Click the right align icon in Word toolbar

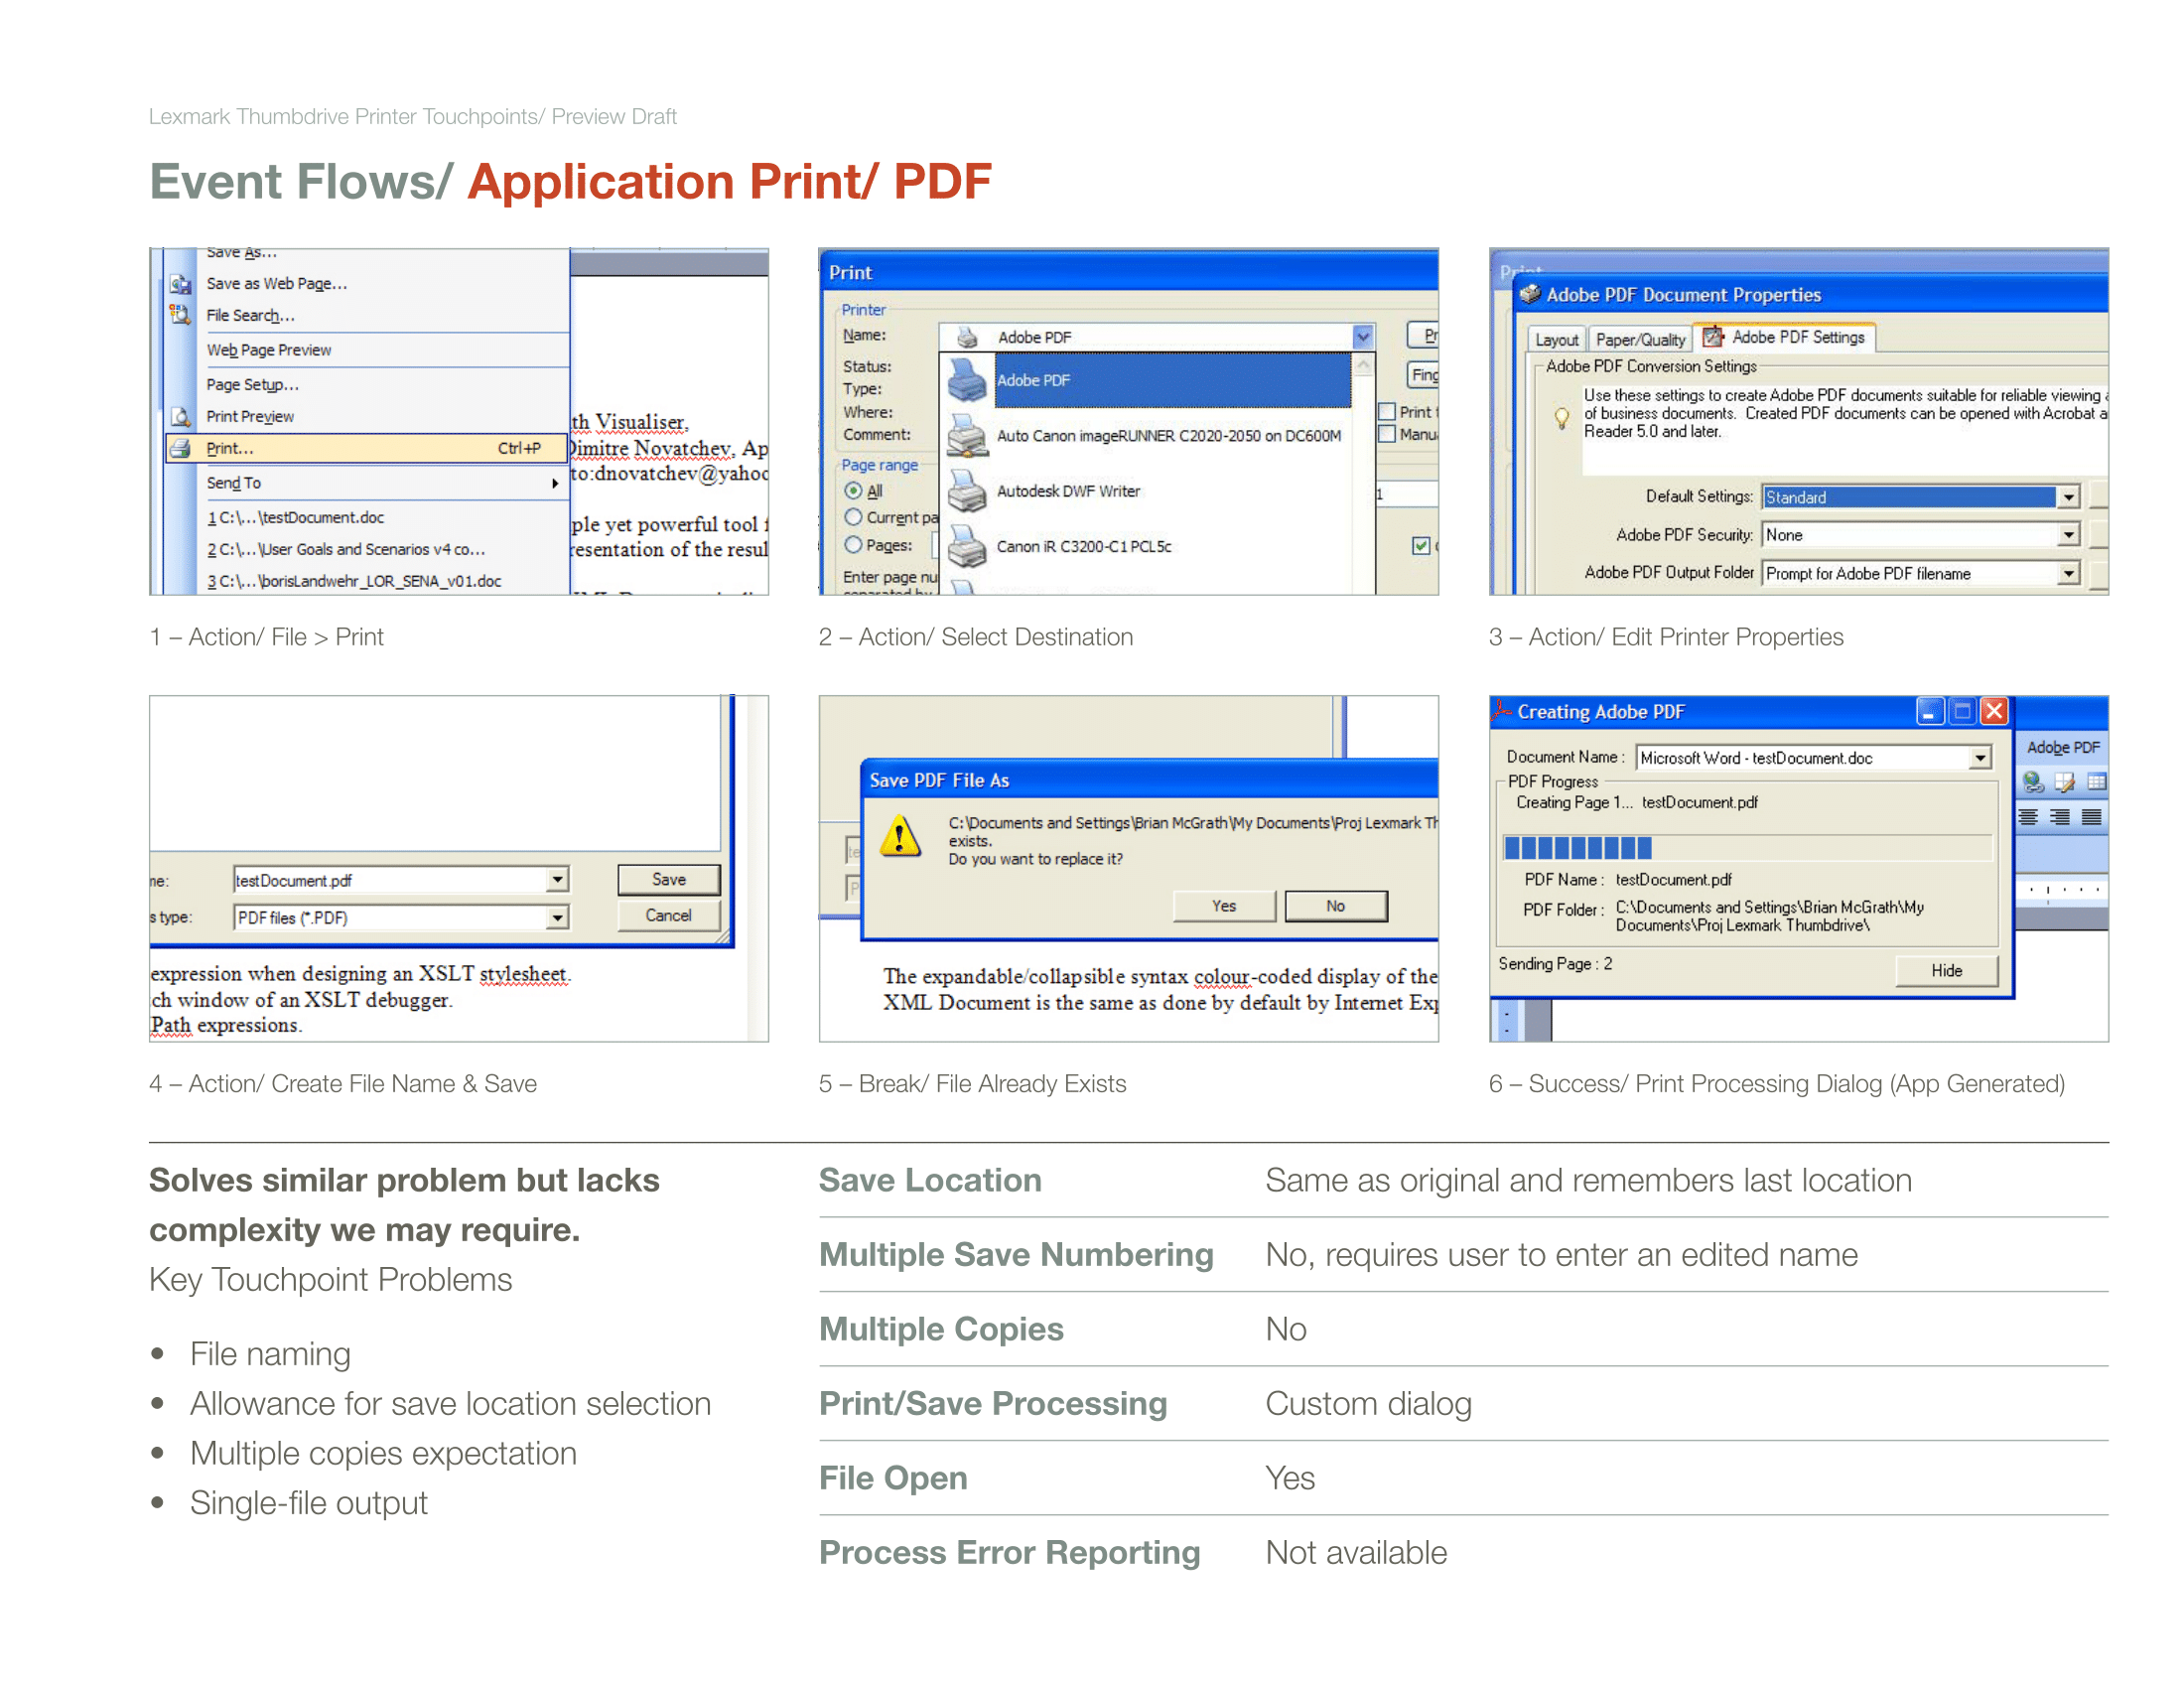pyautogui.click(x=2060, y=817)
